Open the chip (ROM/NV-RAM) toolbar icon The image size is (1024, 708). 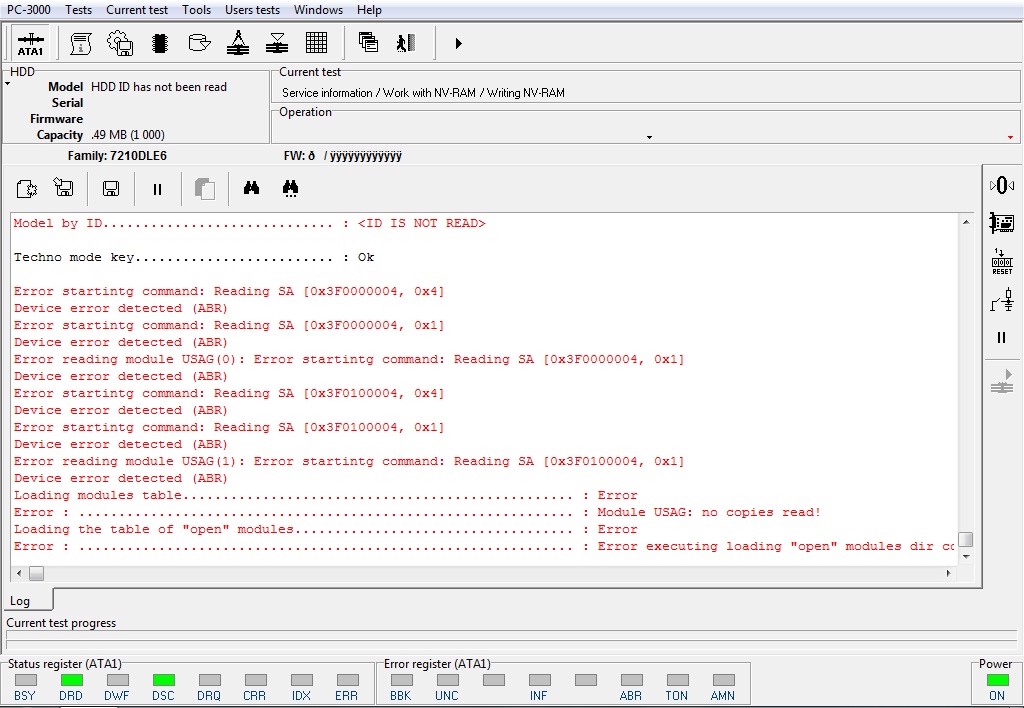(x=159, y=43)
